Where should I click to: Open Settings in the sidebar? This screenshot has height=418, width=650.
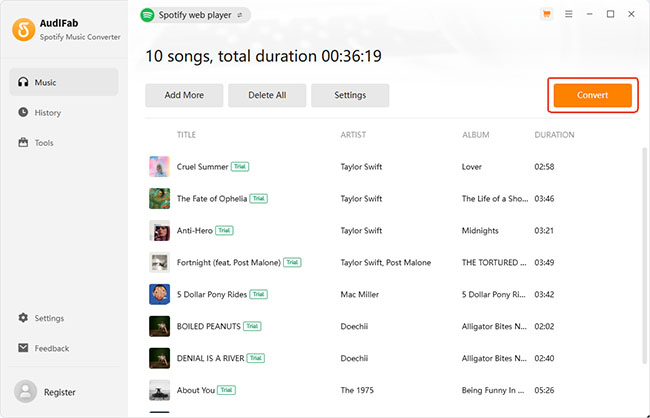(64, 318)
